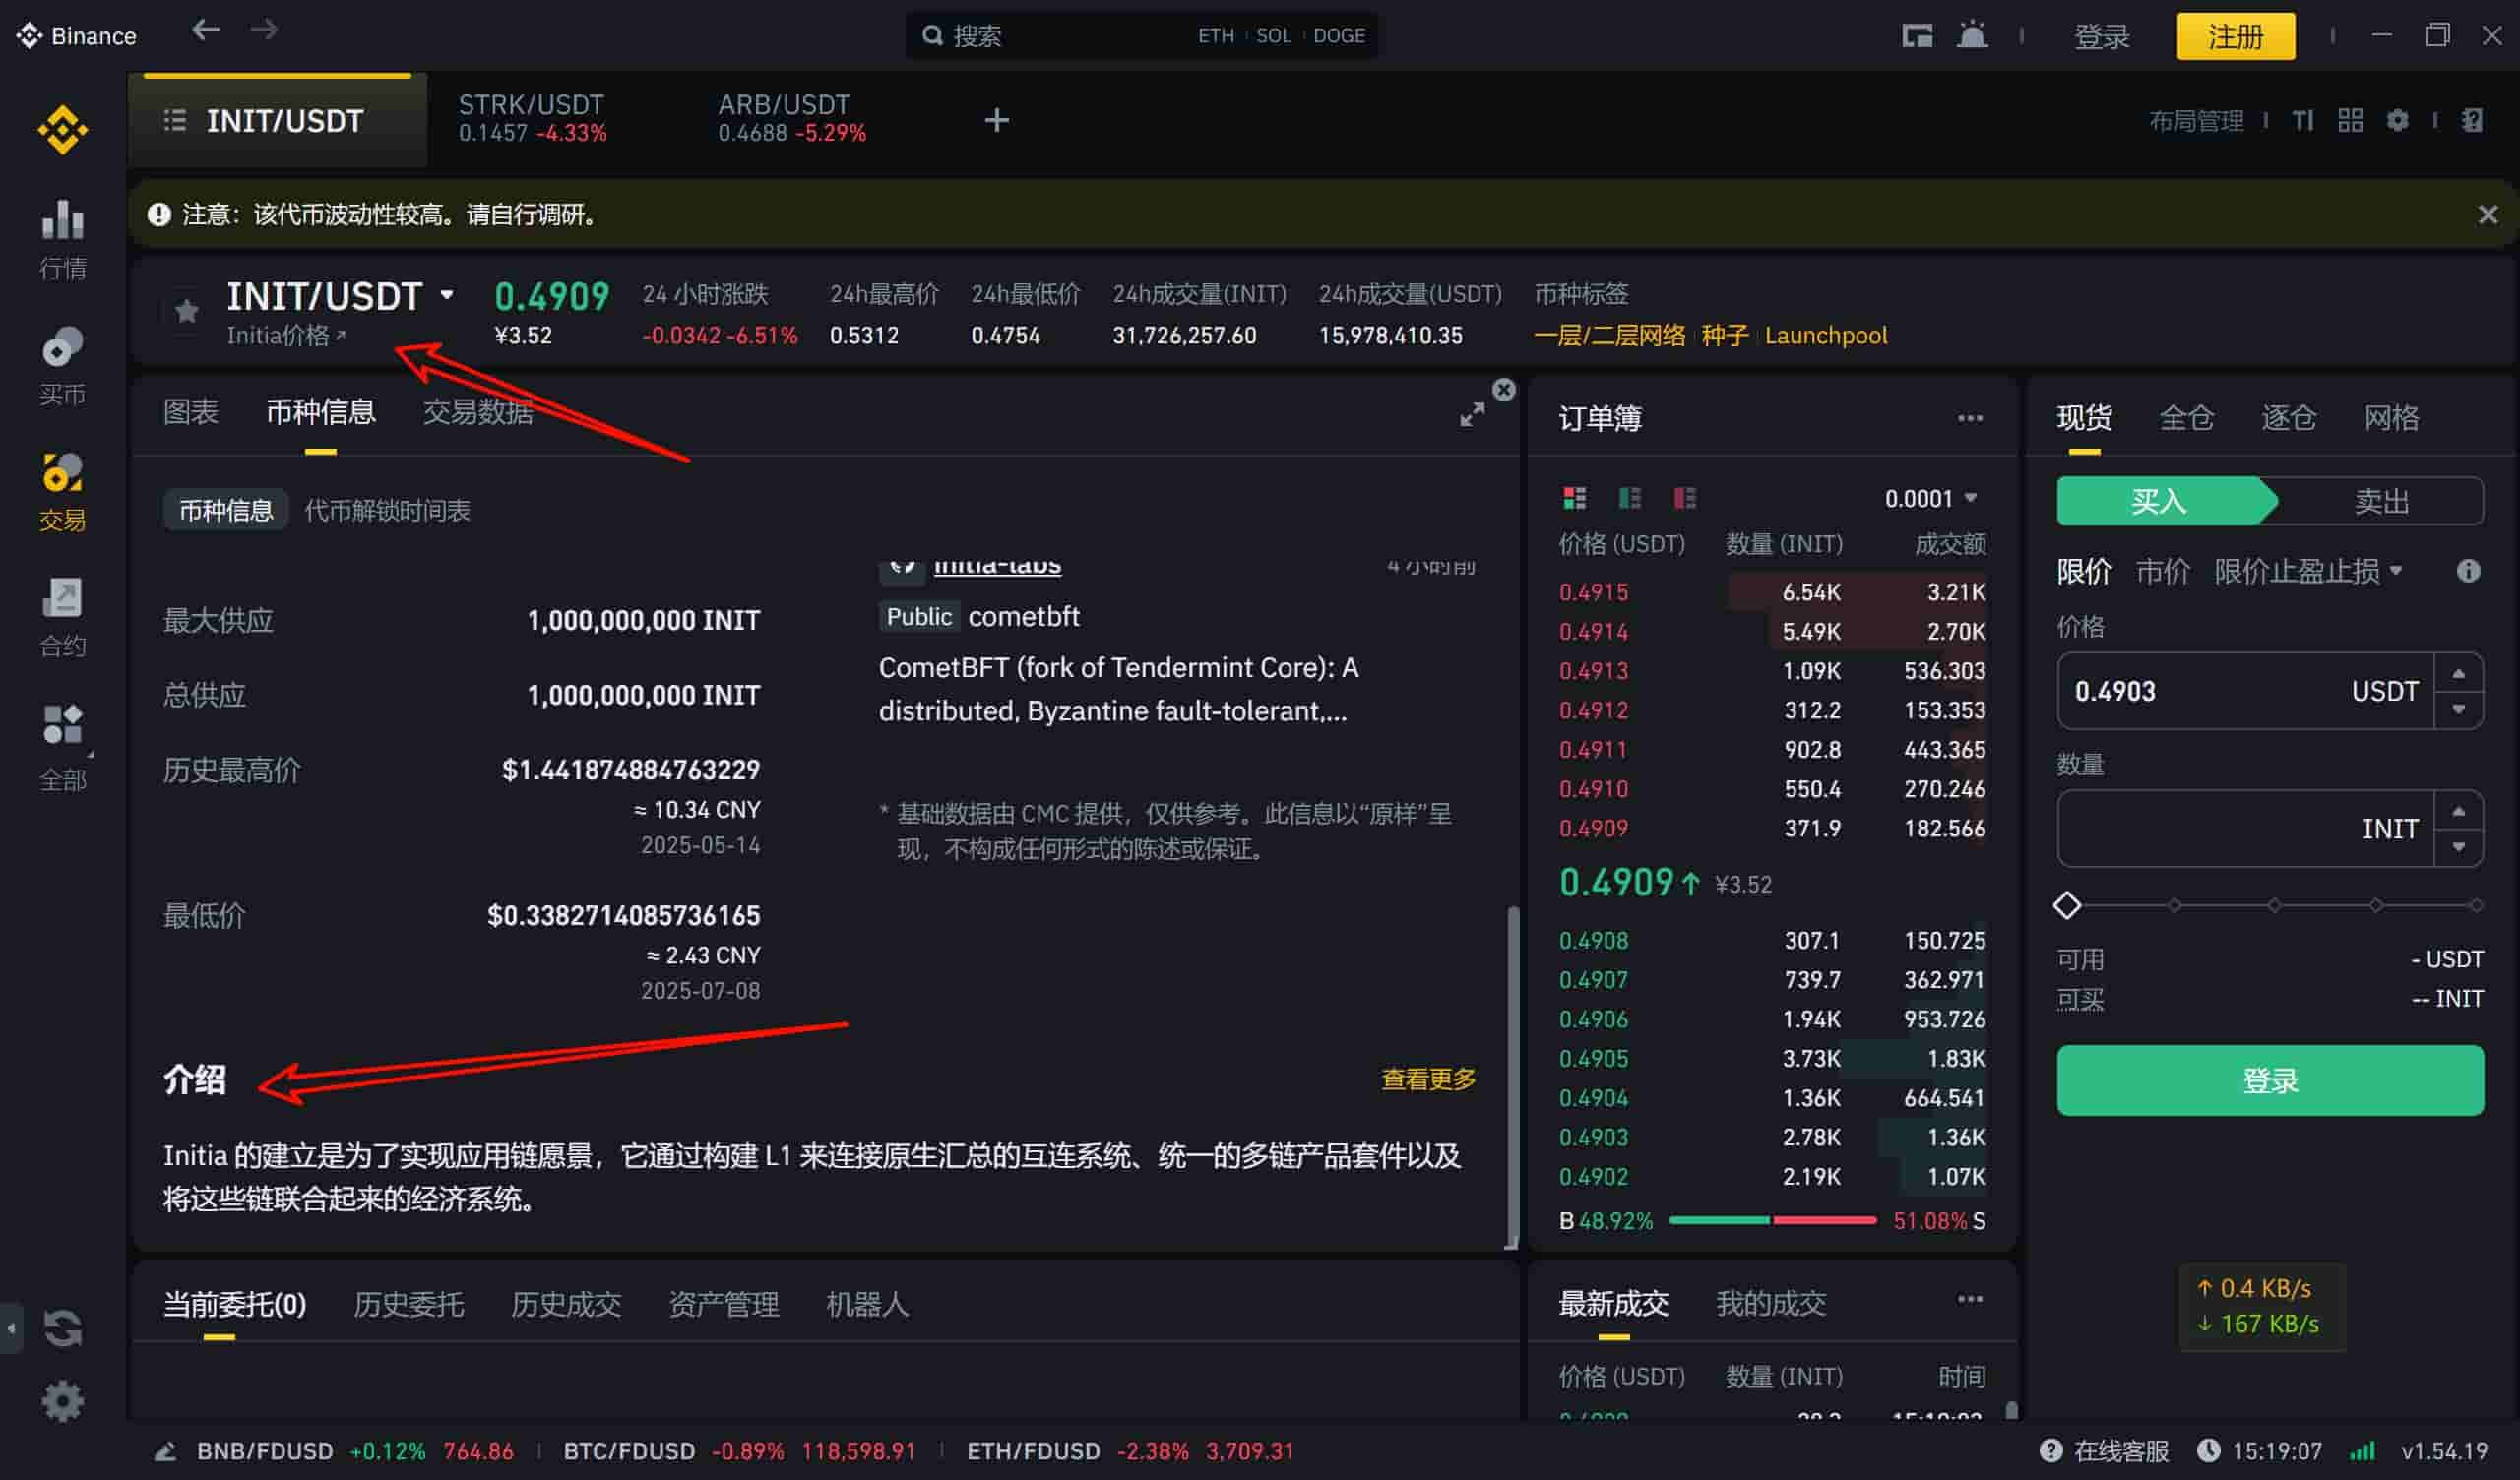Click the yellow 注册 register button
2520x1480 pixels.
click(2235, 37)
